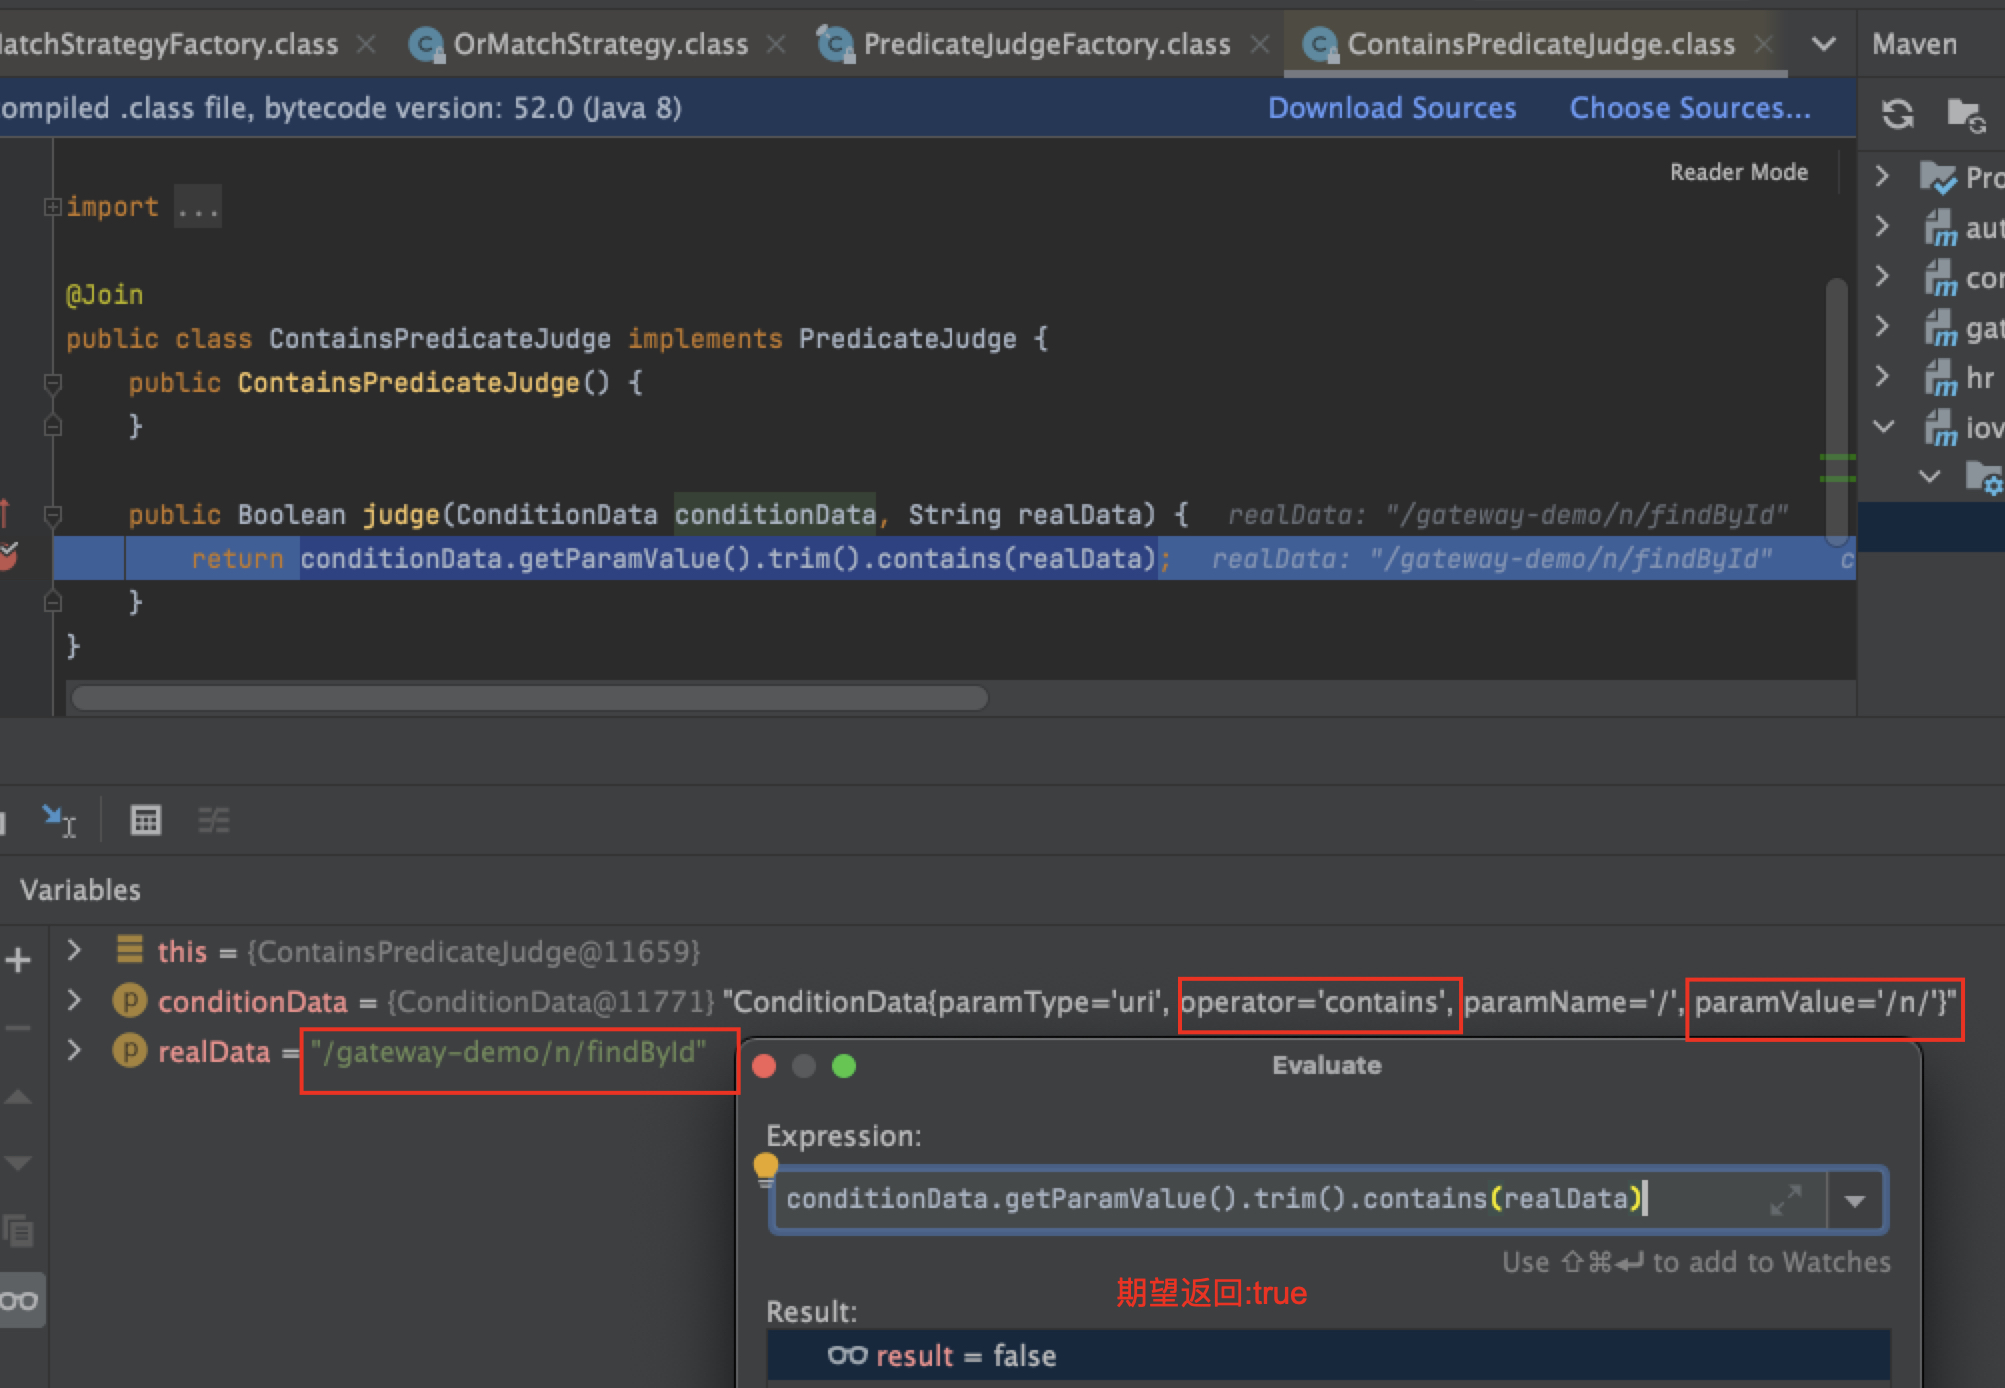
Task: Switch to the OrMatchStrategy.class tab
Action: (600, 44)
